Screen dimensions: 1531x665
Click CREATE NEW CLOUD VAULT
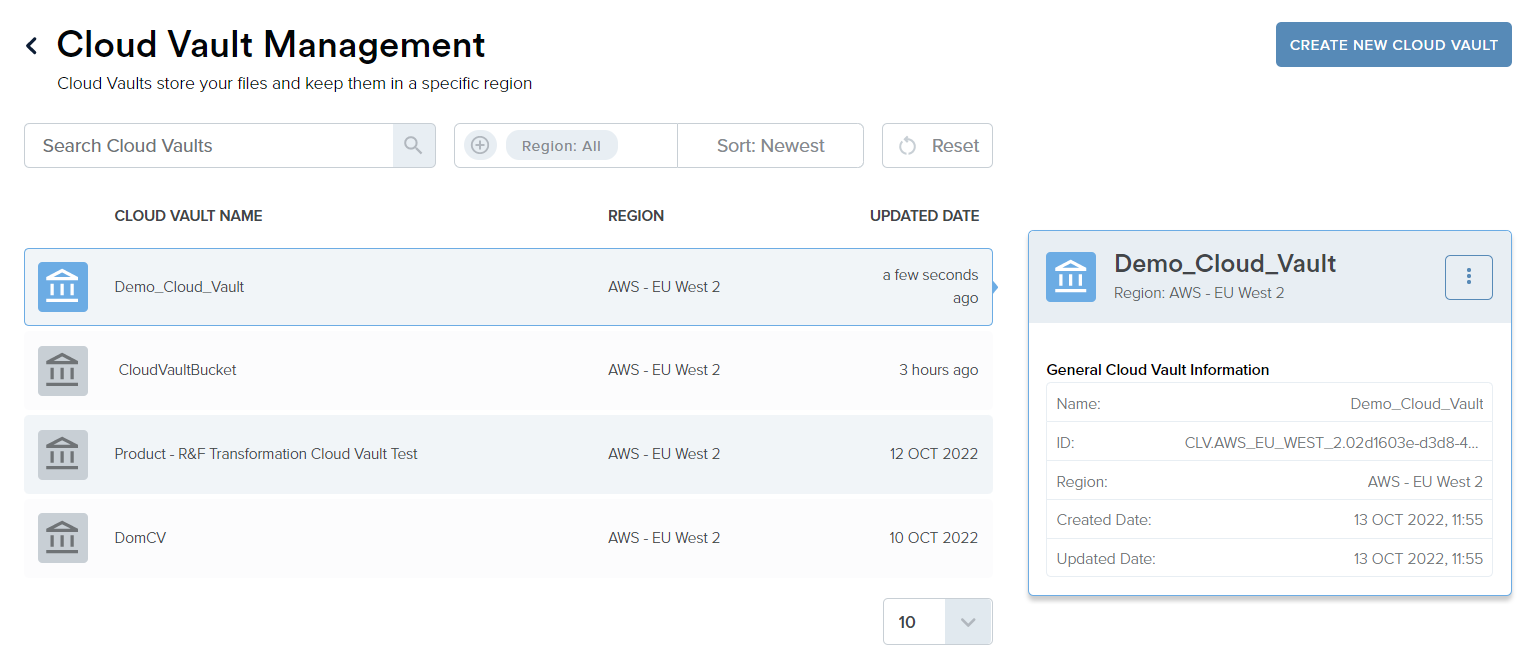coord(1393,44)
